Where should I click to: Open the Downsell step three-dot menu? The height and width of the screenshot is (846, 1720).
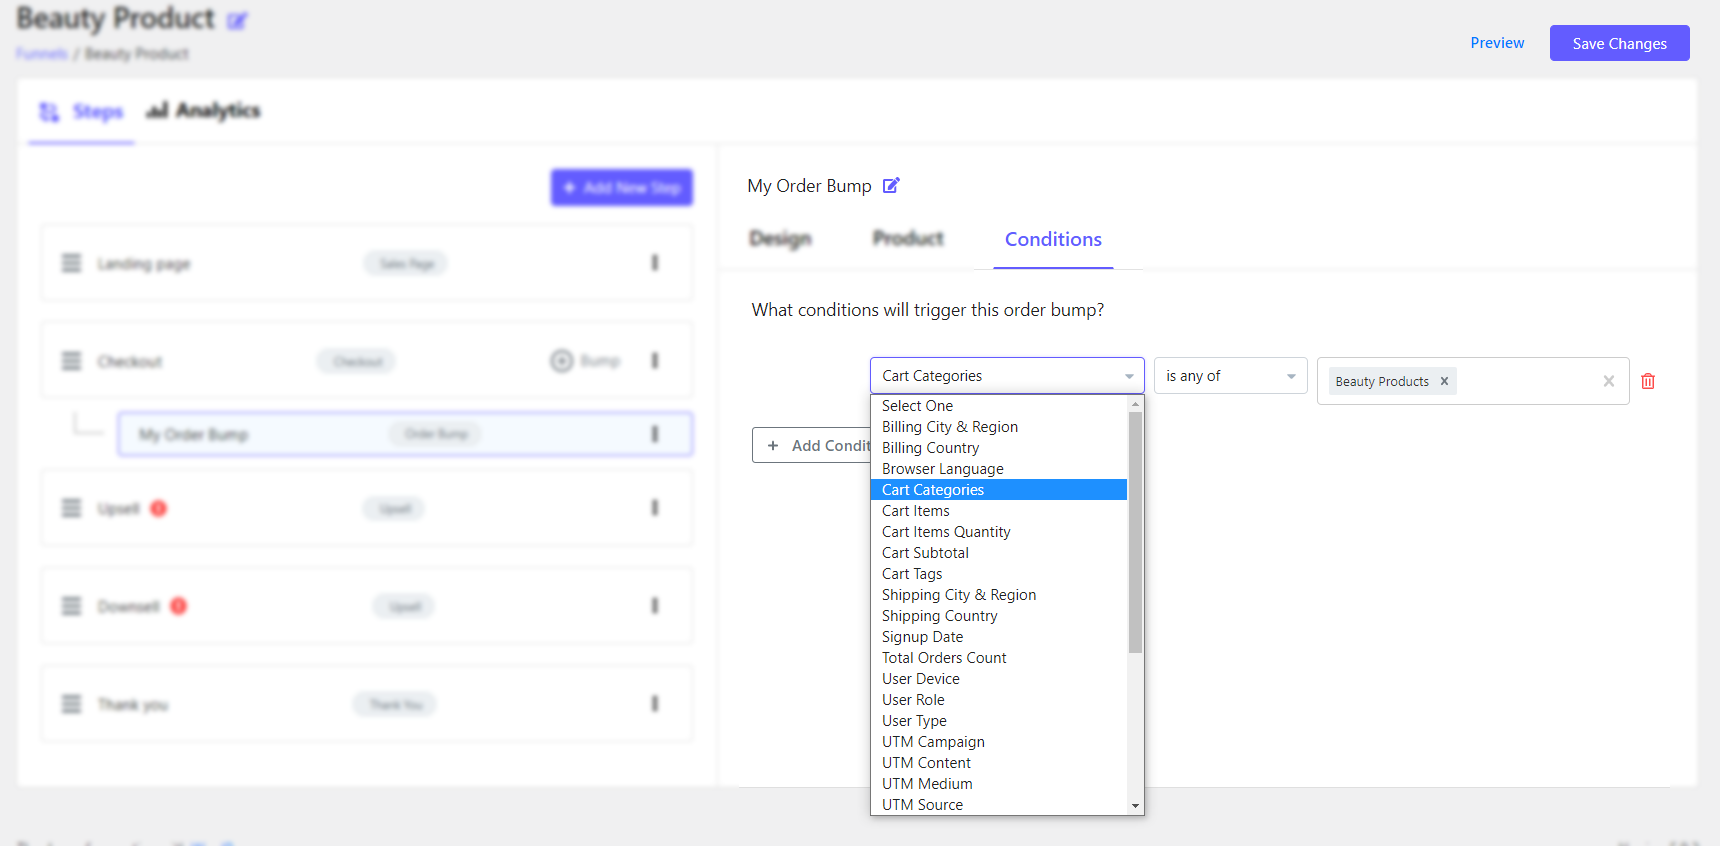pyautogui.click(x=655, y=606)
